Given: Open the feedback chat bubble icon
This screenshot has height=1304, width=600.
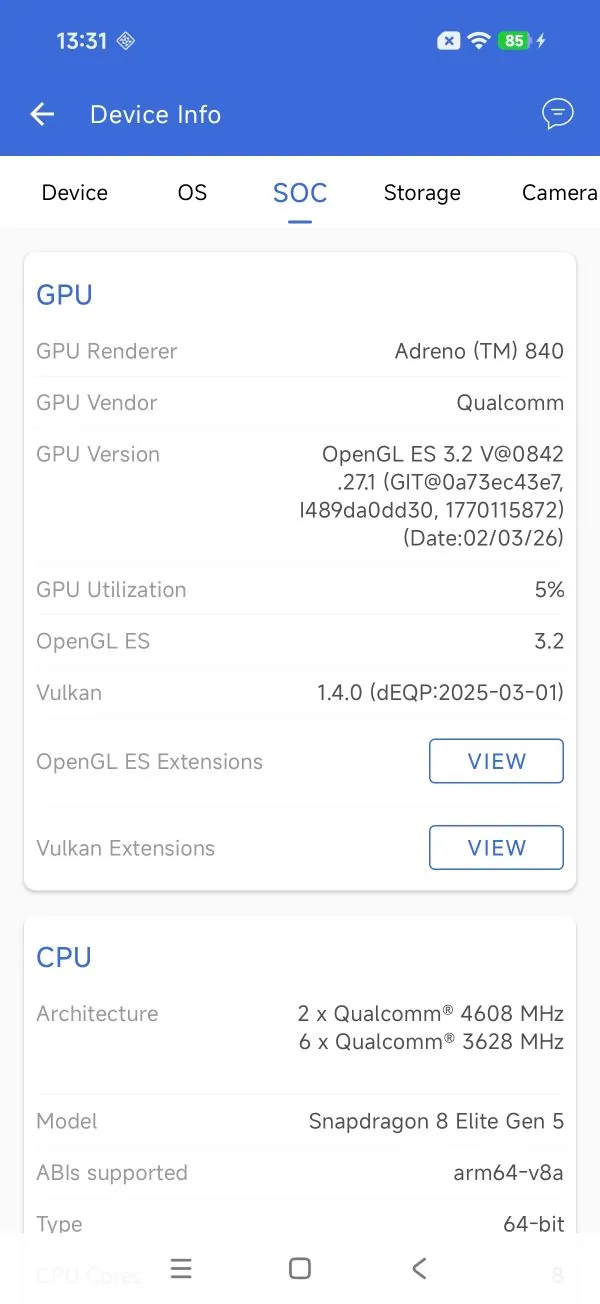Looking at the screenshot, I should click(x=557, y=114).
